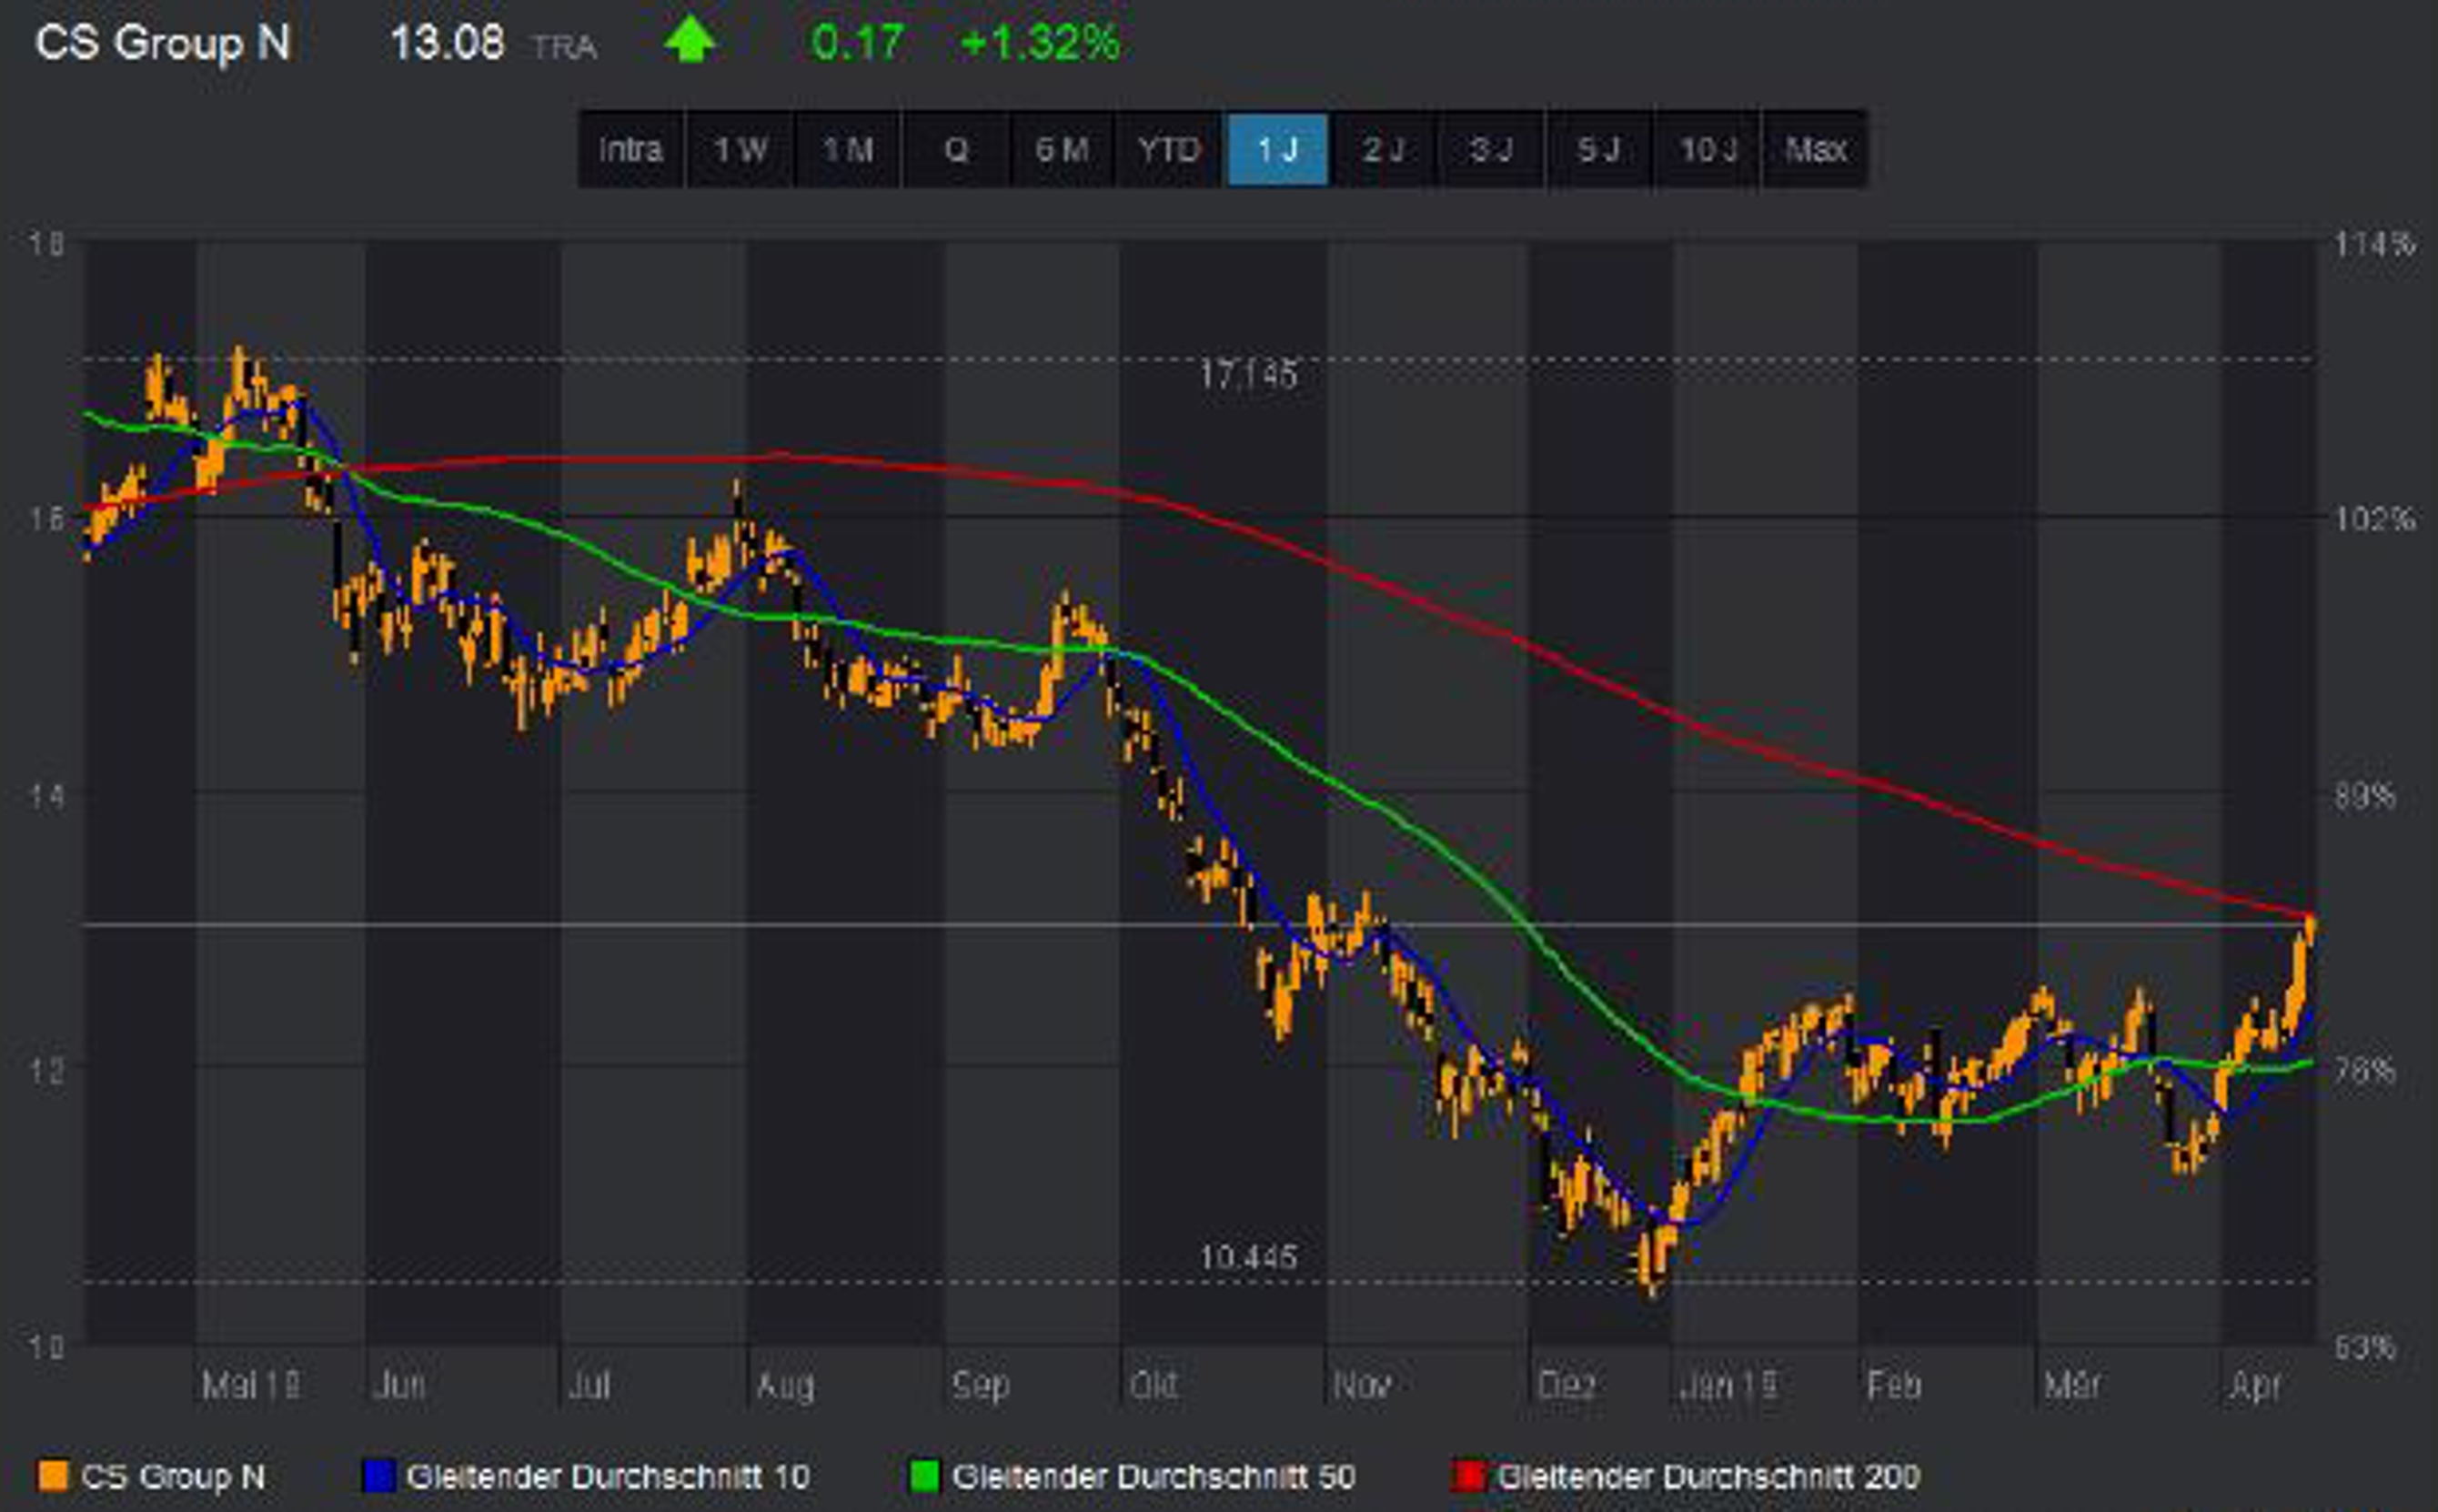Switch chart to 2 J range

pos(1385,150)
